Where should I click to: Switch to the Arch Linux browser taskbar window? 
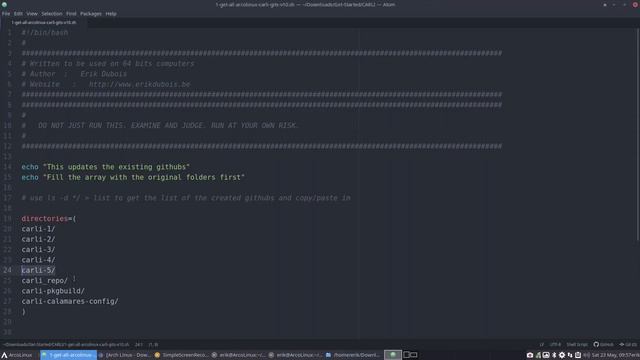(x=125, y=355)
